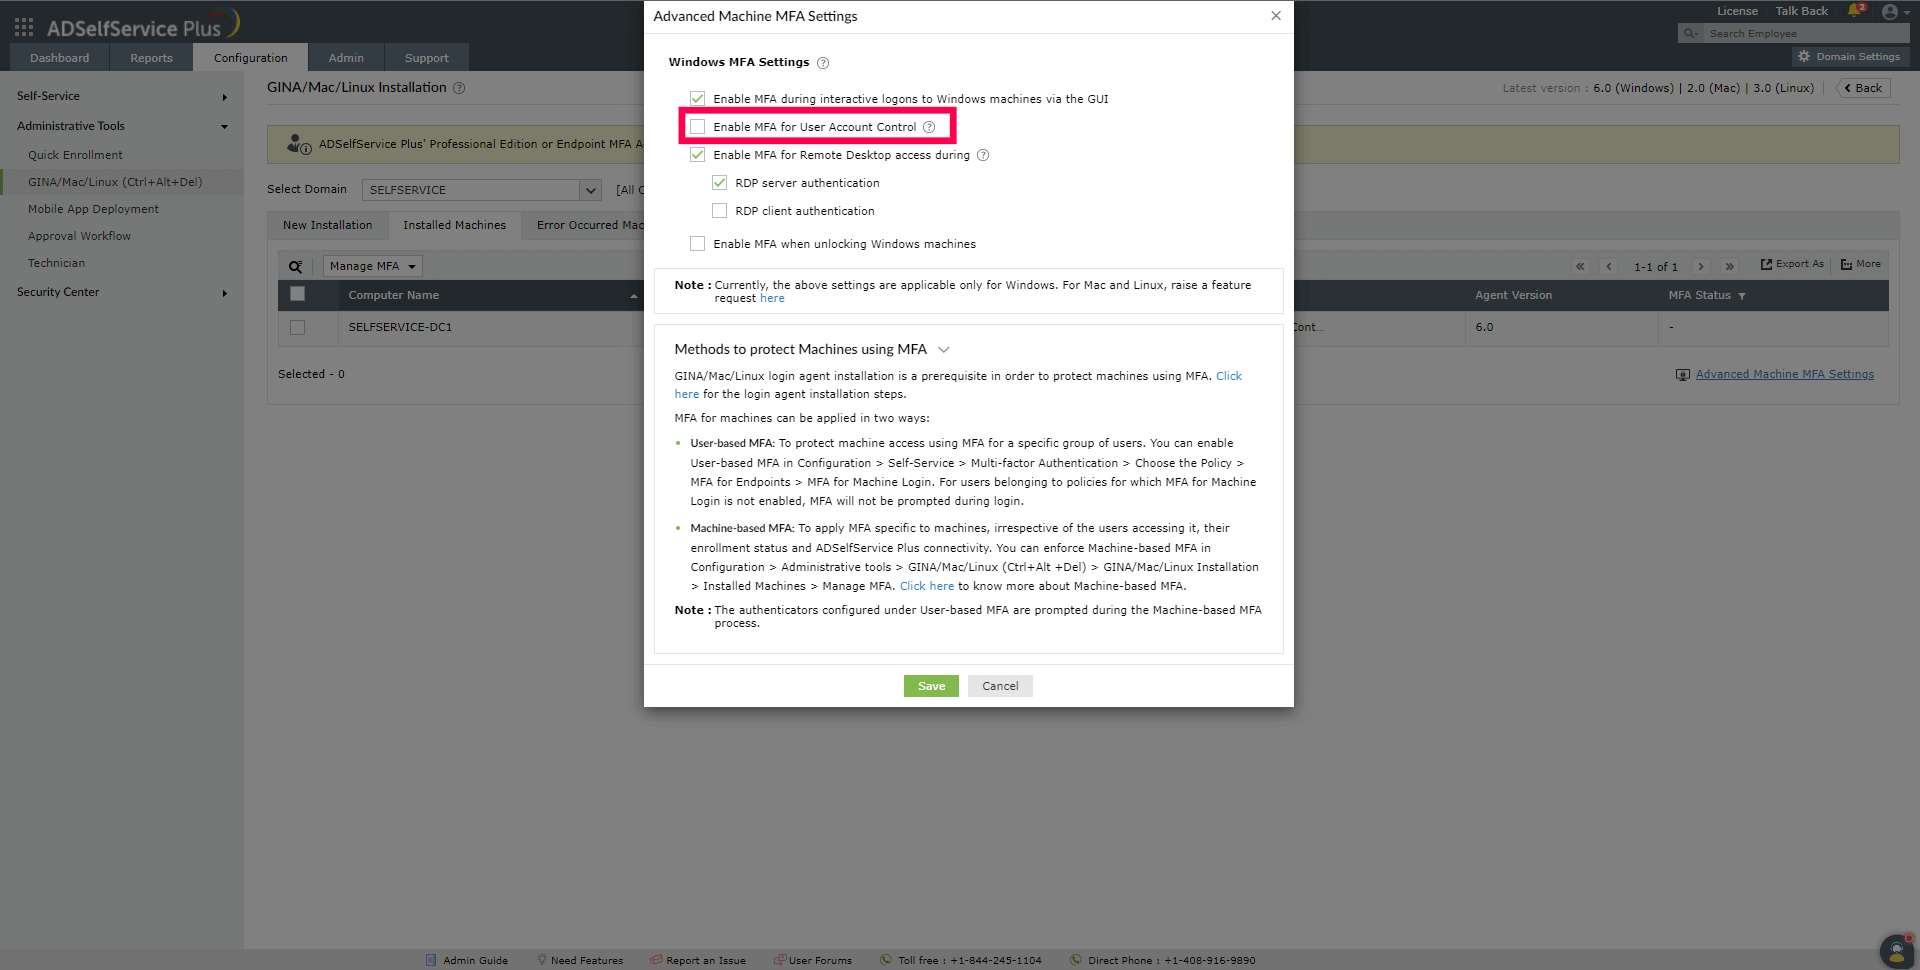Open the user profile icon menu
The image size is (1920, 970).
click(1890, 12)
